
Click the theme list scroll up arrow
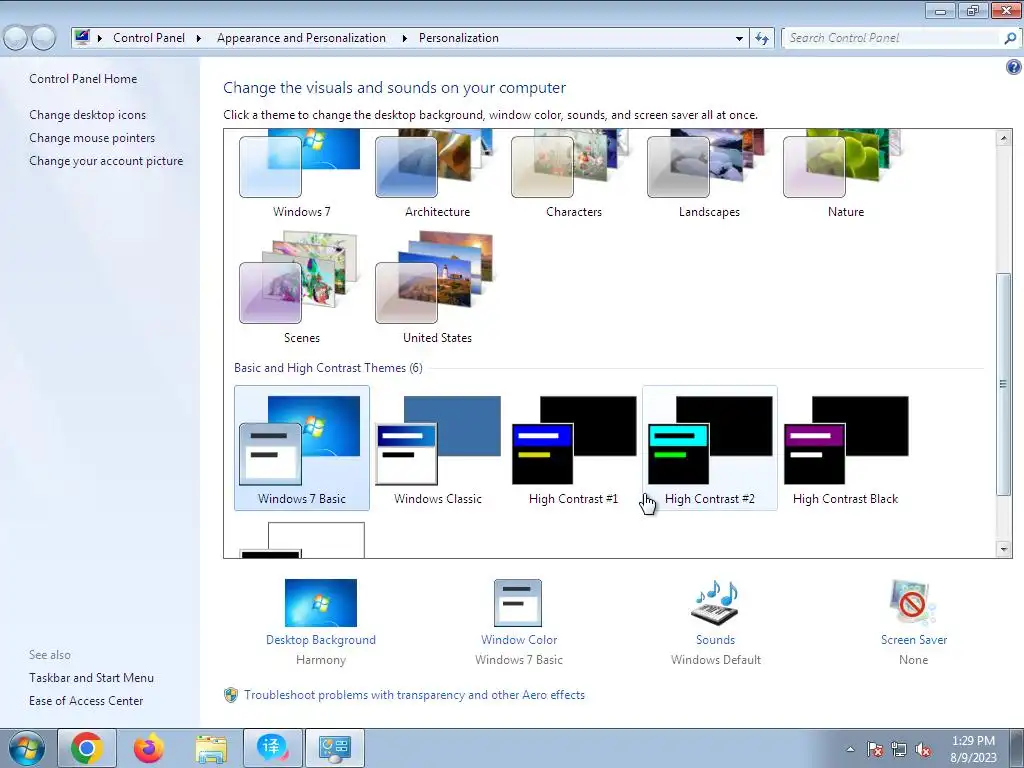(1004, 138)
